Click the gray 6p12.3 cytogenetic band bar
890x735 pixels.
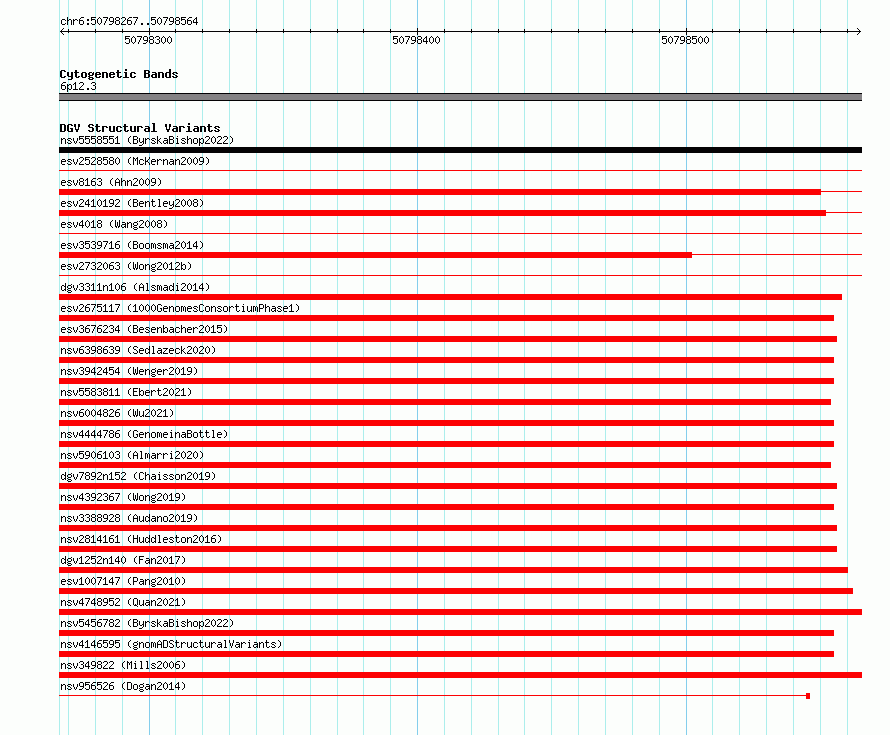point(460,97)
